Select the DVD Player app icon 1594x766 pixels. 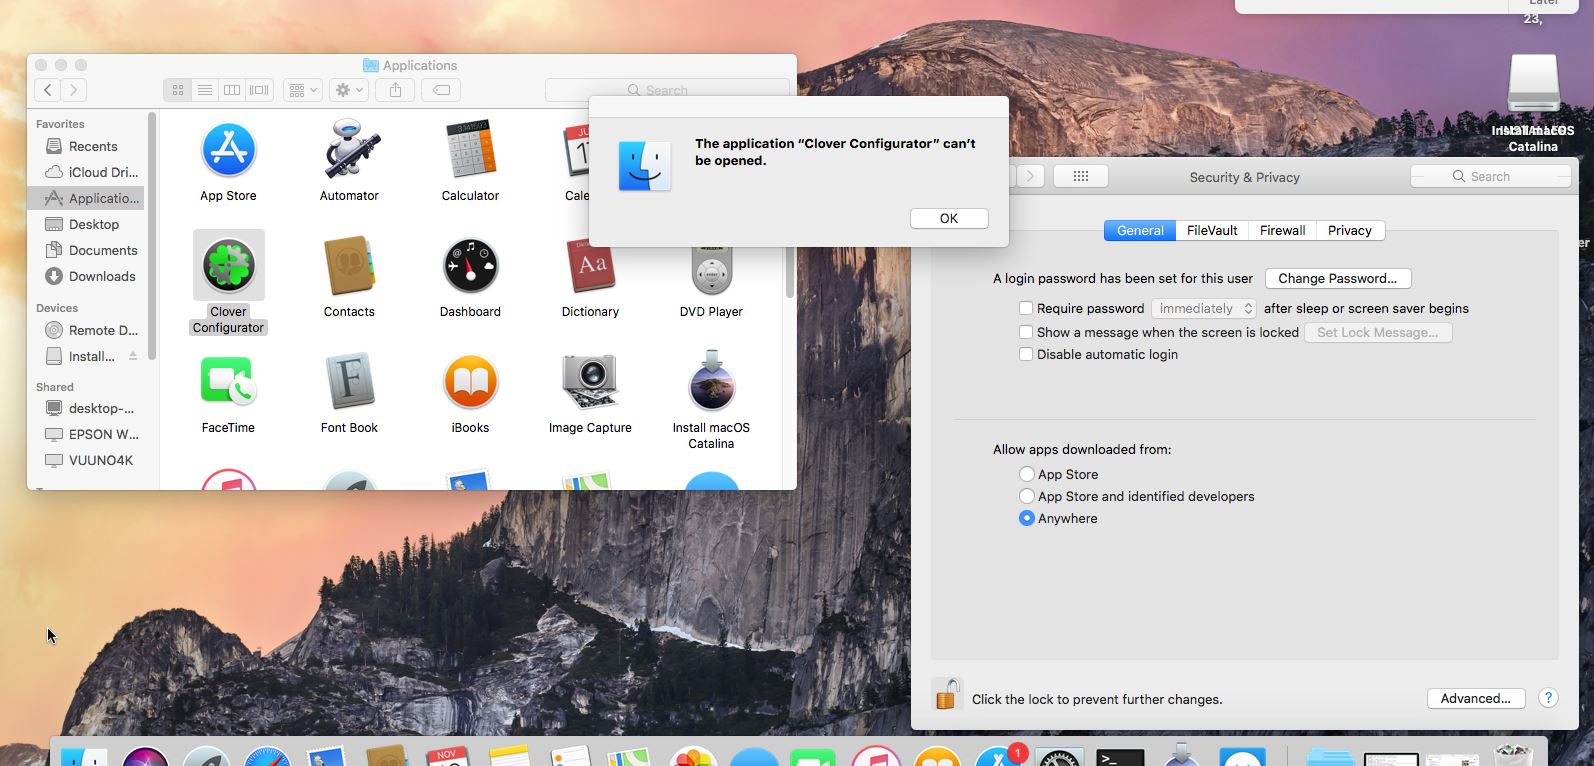tap(711, 270)
